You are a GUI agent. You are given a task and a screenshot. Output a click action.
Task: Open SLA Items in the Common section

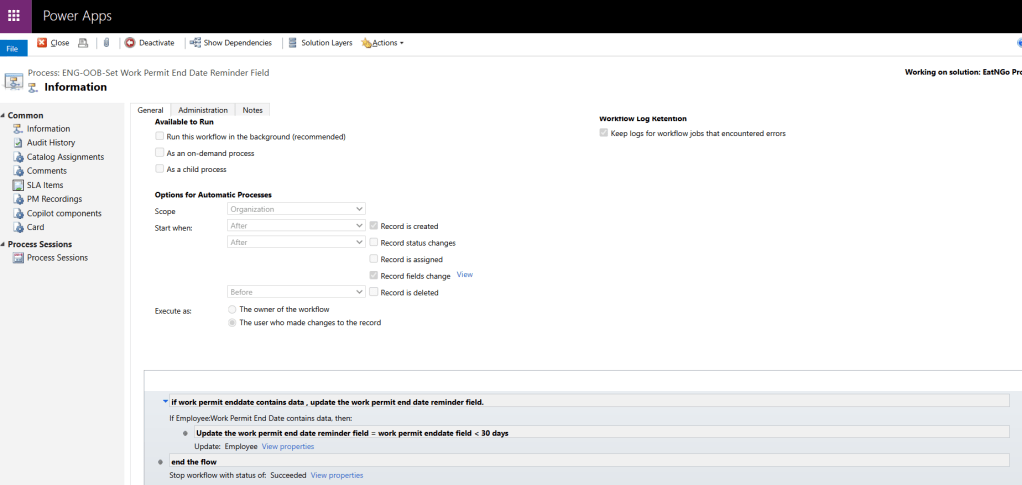click(x=45, y=185)
